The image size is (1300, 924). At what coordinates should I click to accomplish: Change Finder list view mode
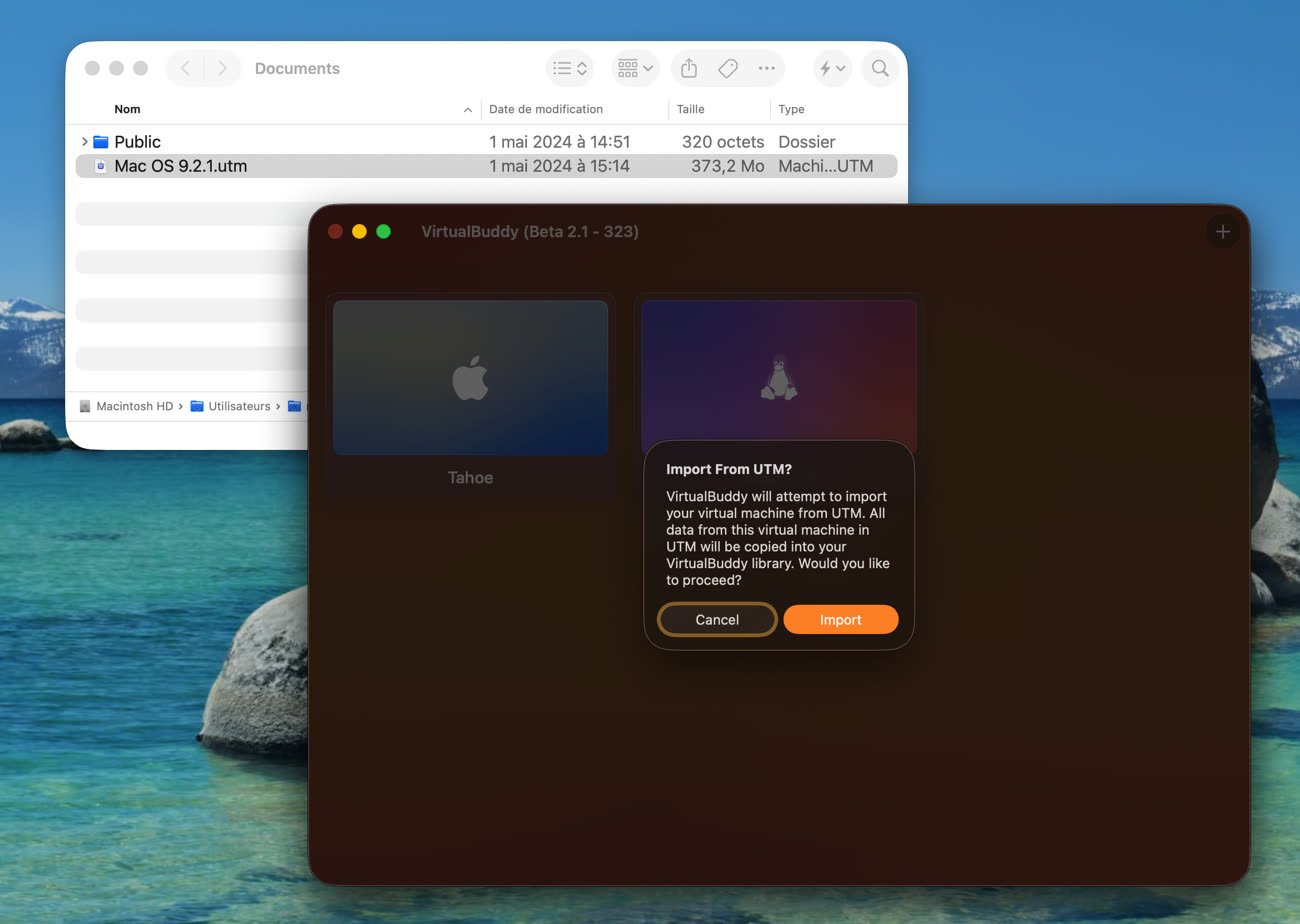pyautogui.click(x=570, y=68)
